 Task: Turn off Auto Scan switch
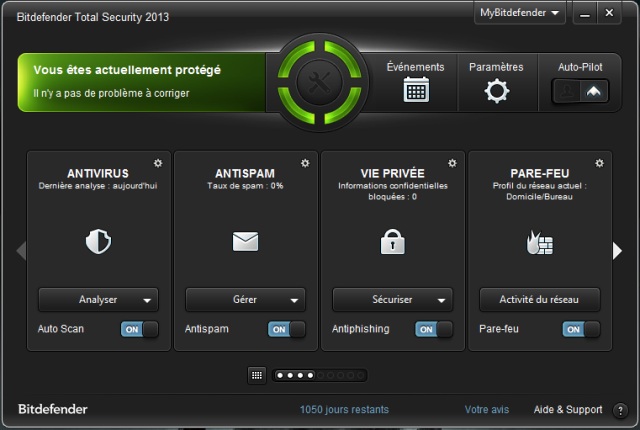(x=140, y=329)
